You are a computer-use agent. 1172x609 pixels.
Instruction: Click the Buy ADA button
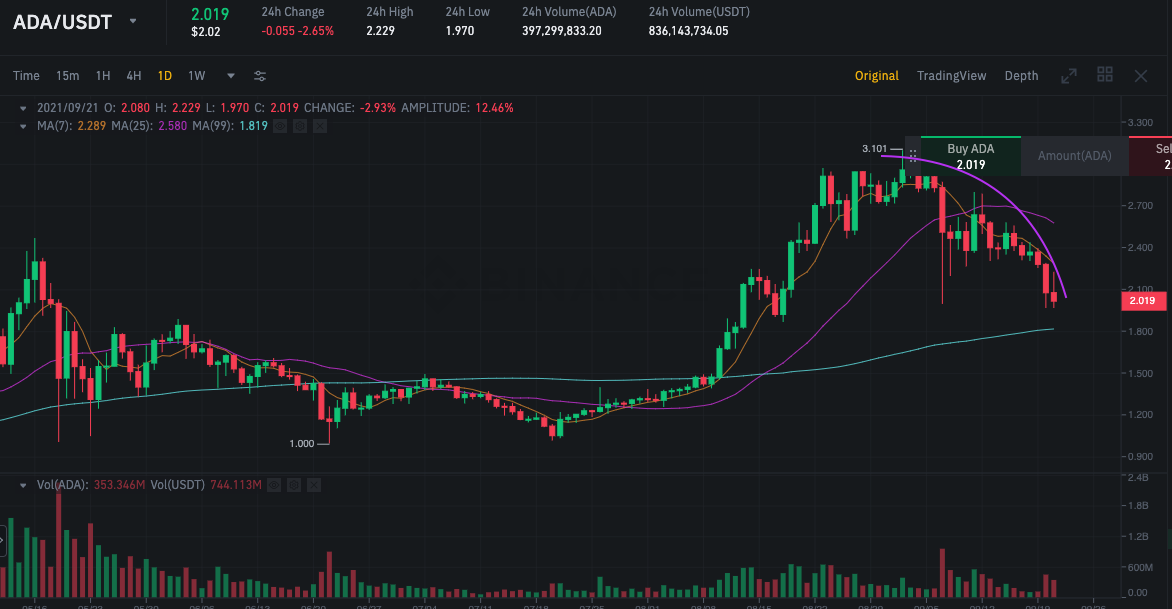point(970,156)
